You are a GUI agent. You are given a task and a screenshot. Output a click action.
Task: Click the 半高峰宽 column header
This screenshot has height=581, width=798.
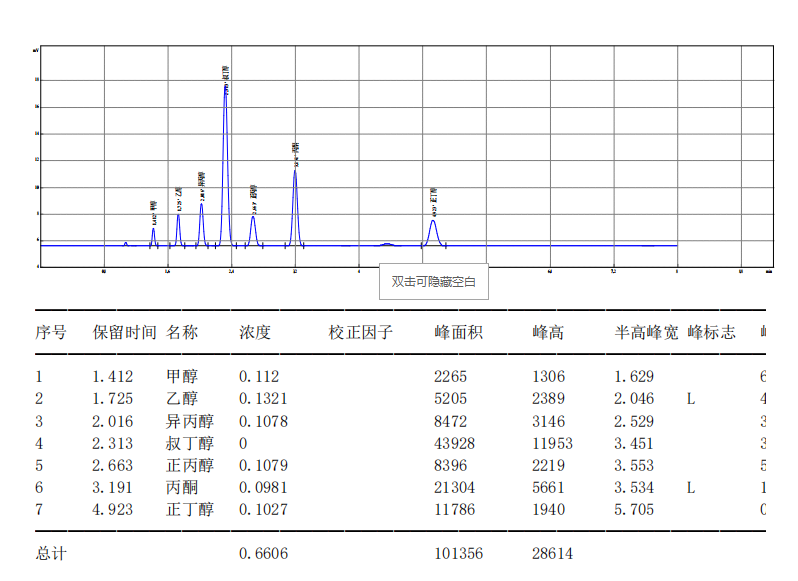tap(645, 332)
